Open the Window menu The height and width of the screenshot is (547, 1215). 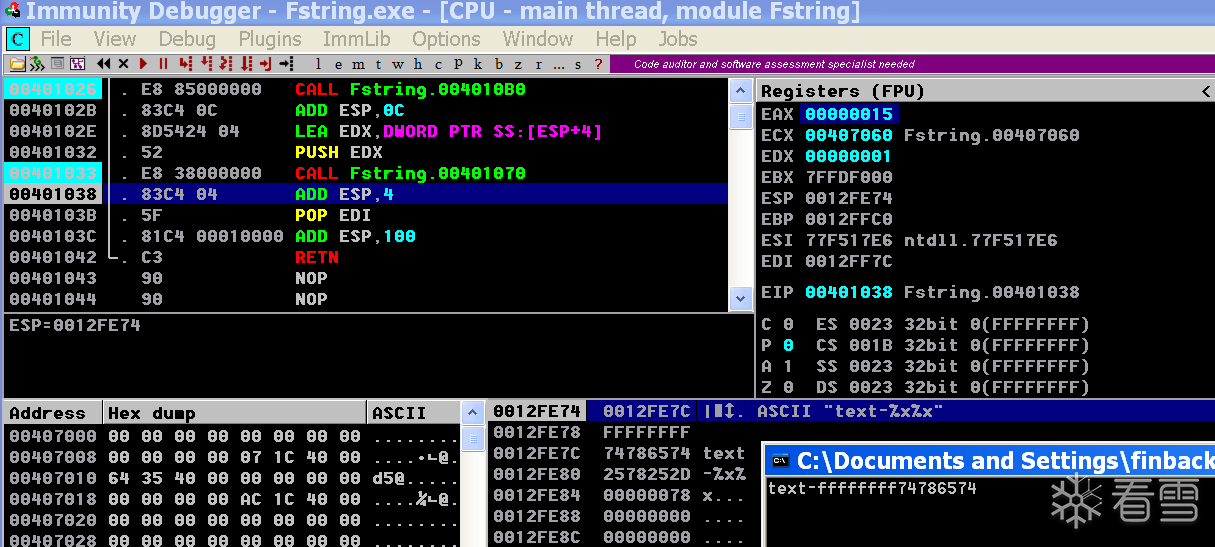[538, 39]
